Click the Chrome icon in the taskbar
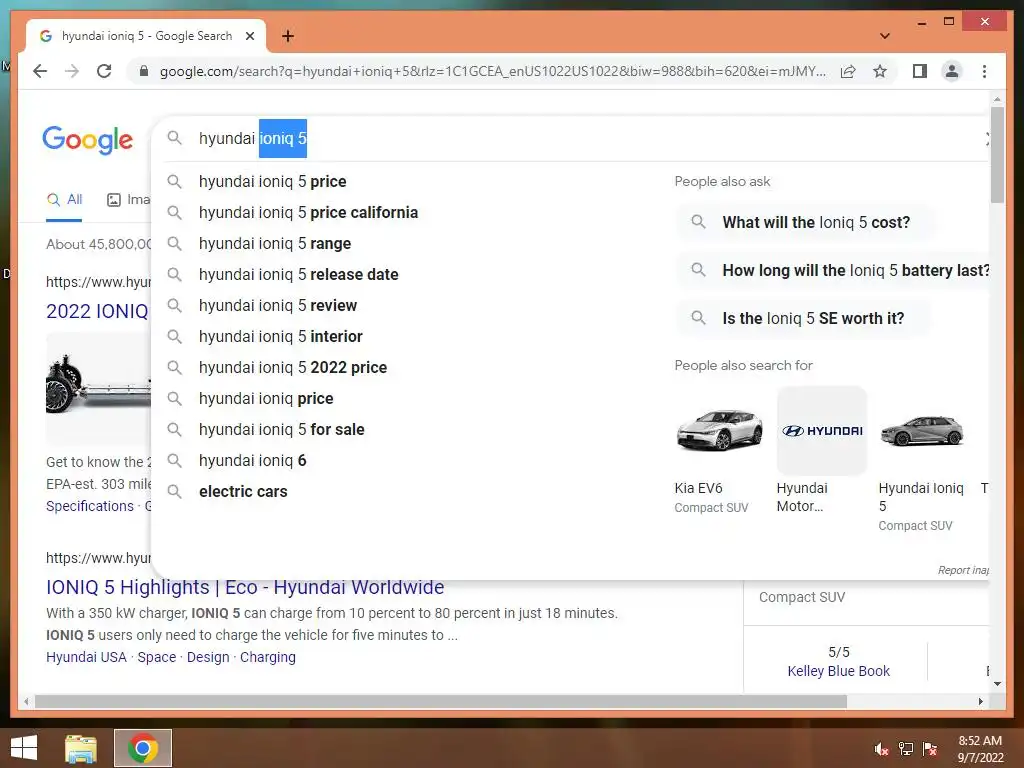This screenshot has width=1024, height=768. pos(143,748)
